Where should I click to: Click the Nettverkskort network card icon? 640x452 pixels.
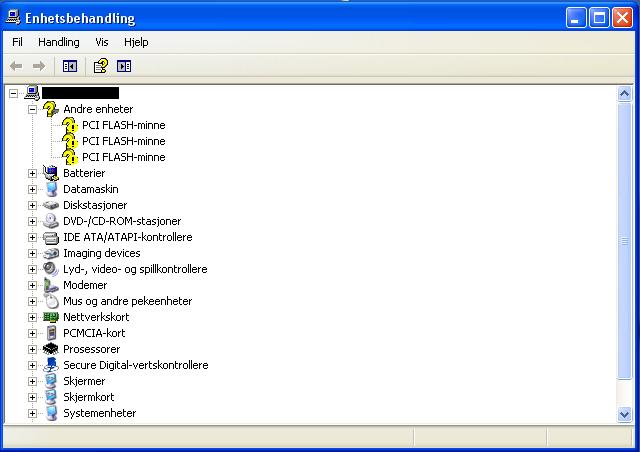(x=51, y=317)
